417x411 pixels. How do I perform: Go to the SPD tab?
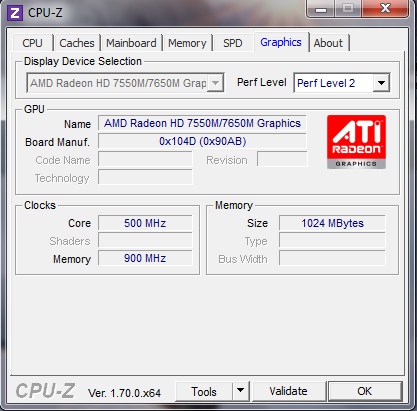click(233, 43)
